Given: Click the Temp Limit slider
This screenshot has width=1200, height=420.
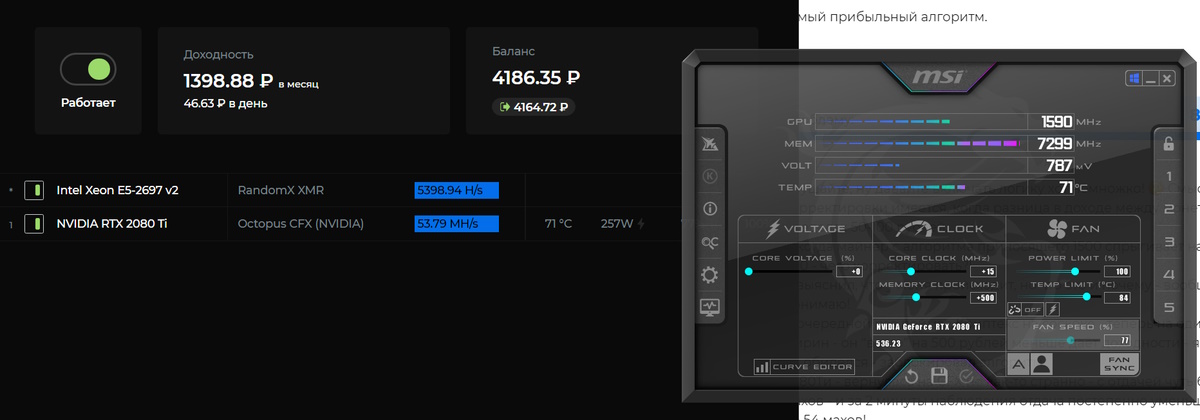Looking at the screenshot, I should click(1057, 297).
